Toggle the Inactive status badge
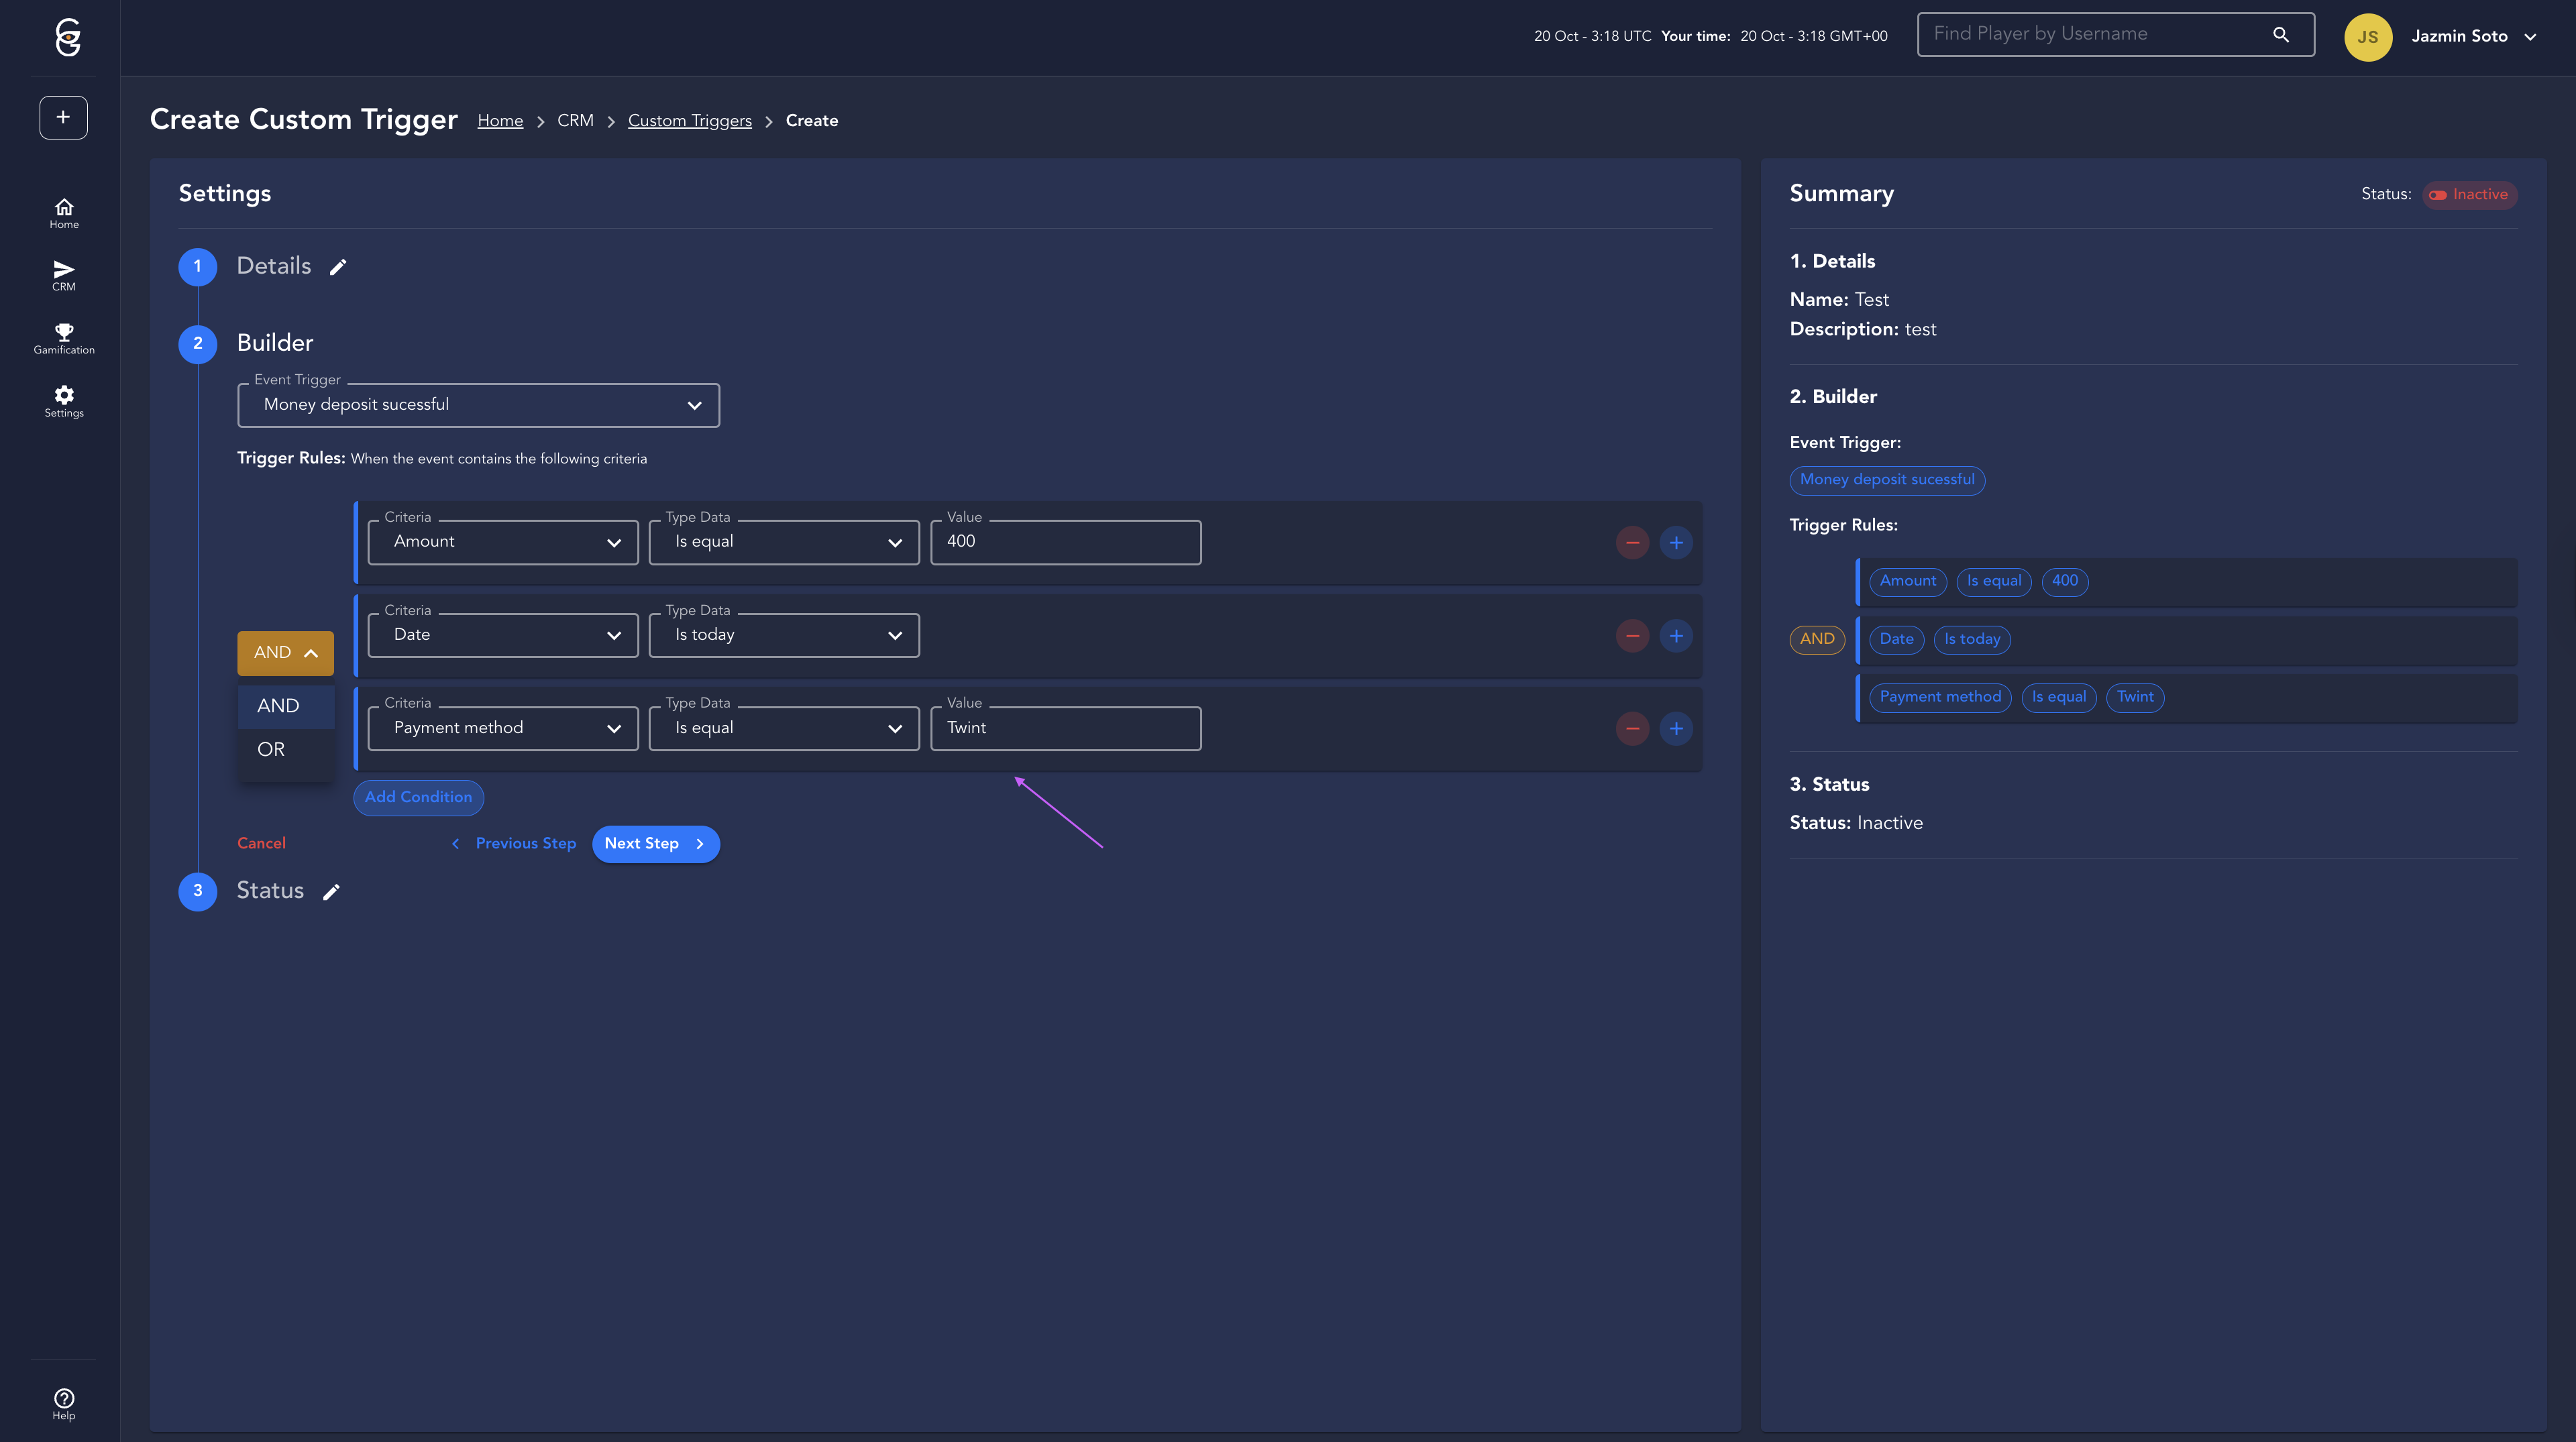This screenshot has height=1442, width=2576. [2469, 195]
